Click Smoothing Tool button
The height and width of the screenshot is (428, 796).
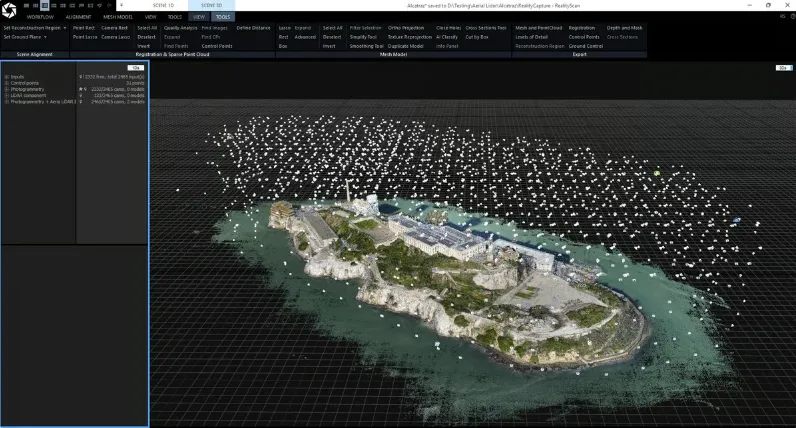tap(367, 46)
